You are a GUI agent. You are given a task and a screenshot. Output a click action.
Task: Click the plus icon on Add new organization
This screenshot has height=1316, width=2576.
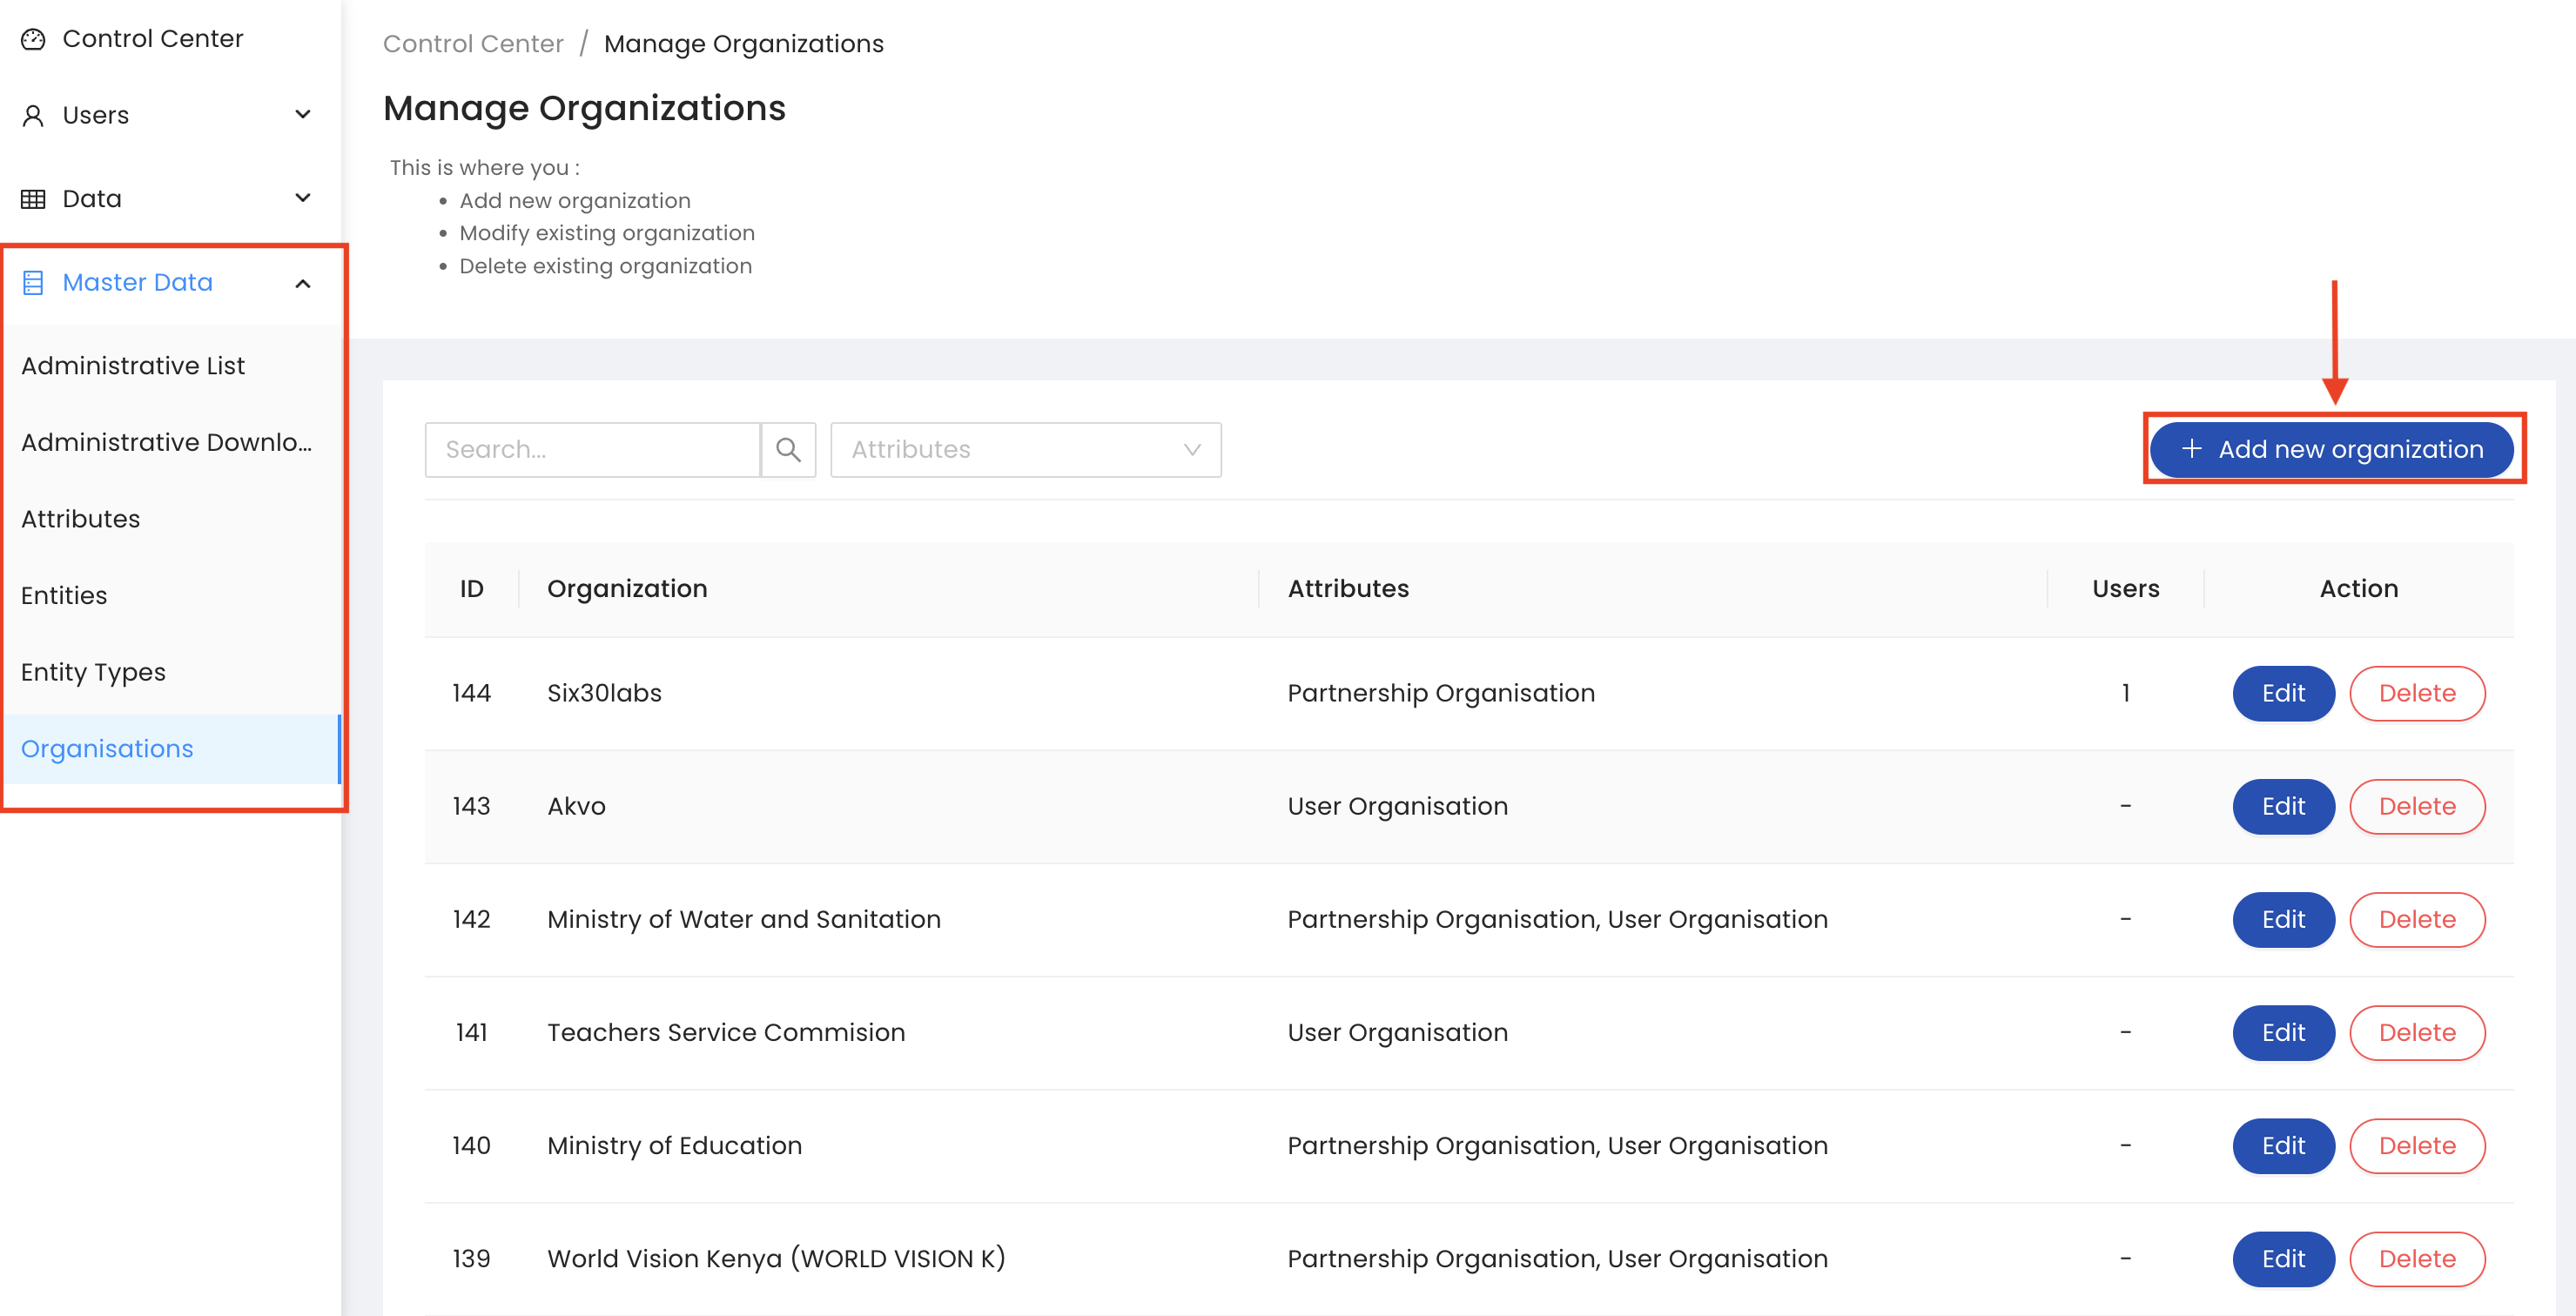[2191, 449]
